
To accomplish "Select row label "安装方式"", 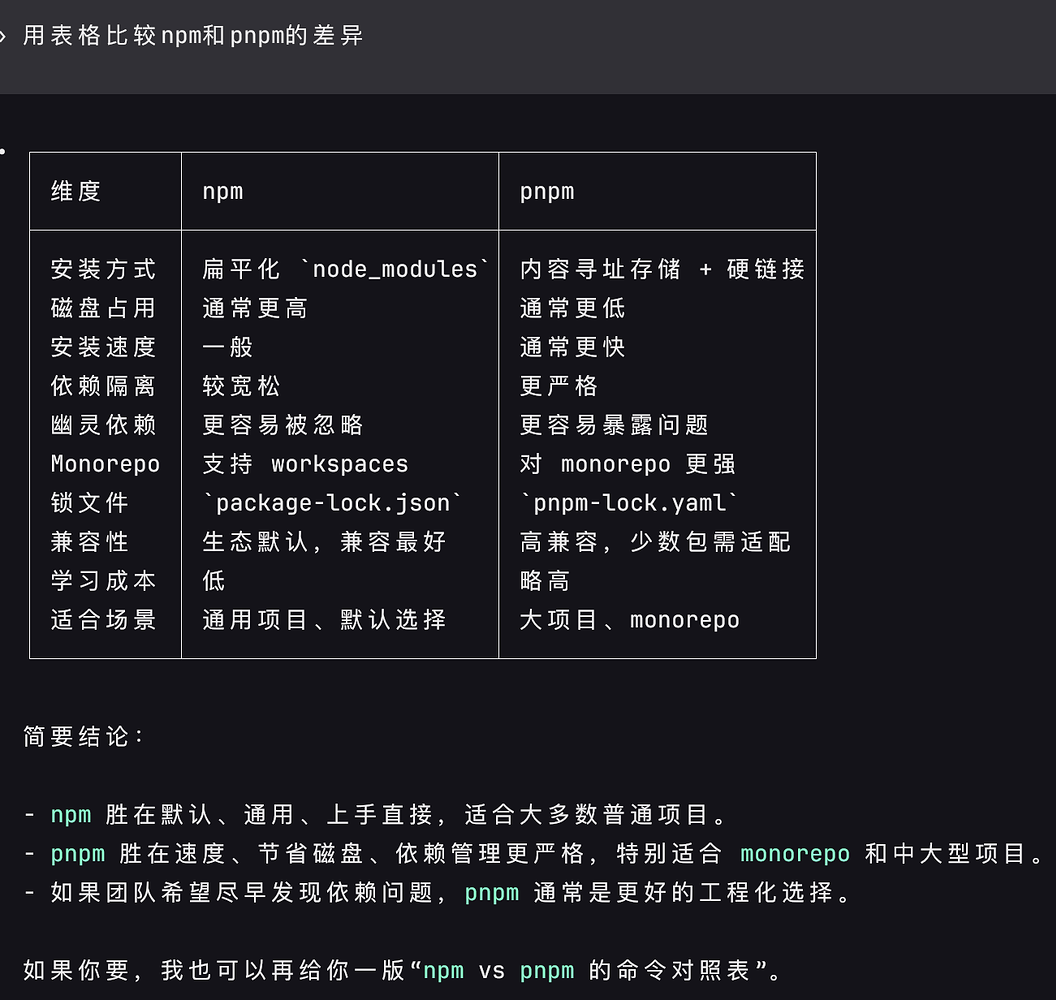I will [x=104, y=269].
